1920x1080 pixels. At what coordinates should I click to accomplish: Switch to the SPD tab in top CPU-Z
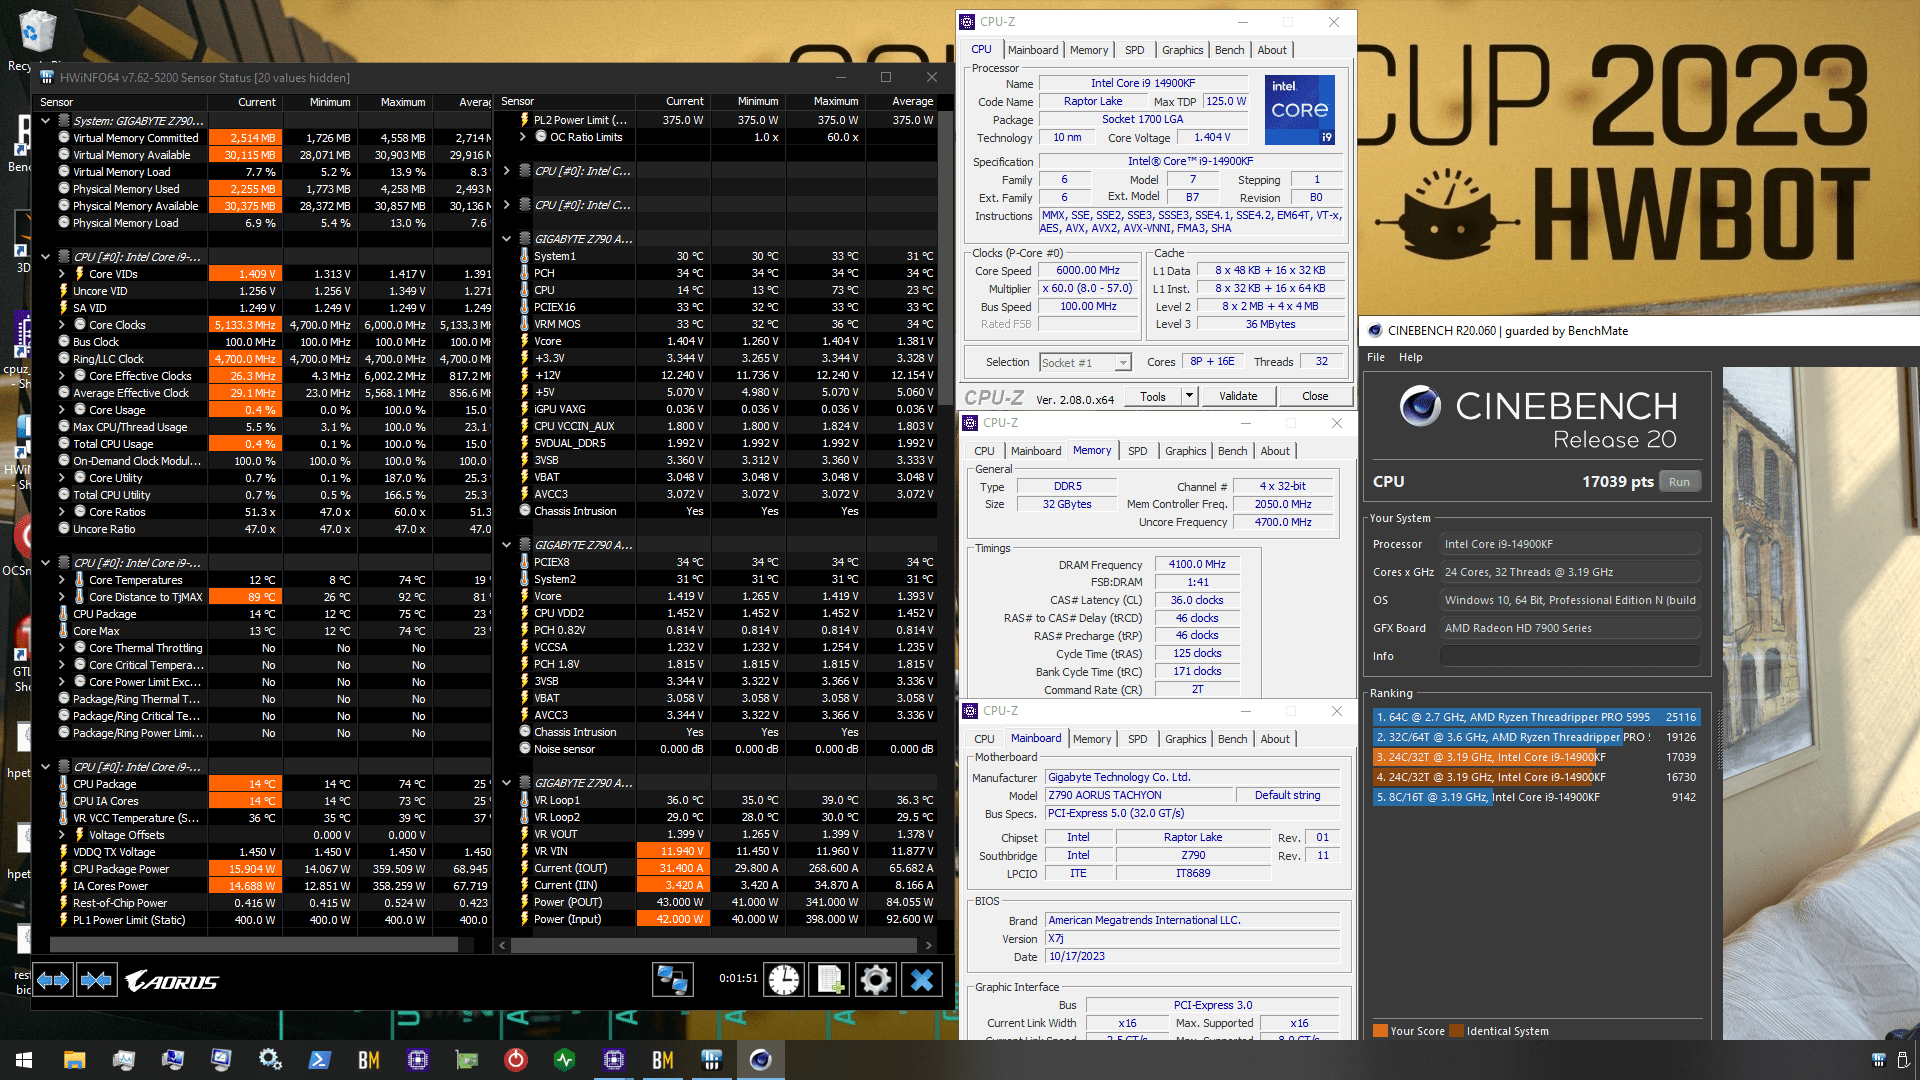tap(1134, 50)
